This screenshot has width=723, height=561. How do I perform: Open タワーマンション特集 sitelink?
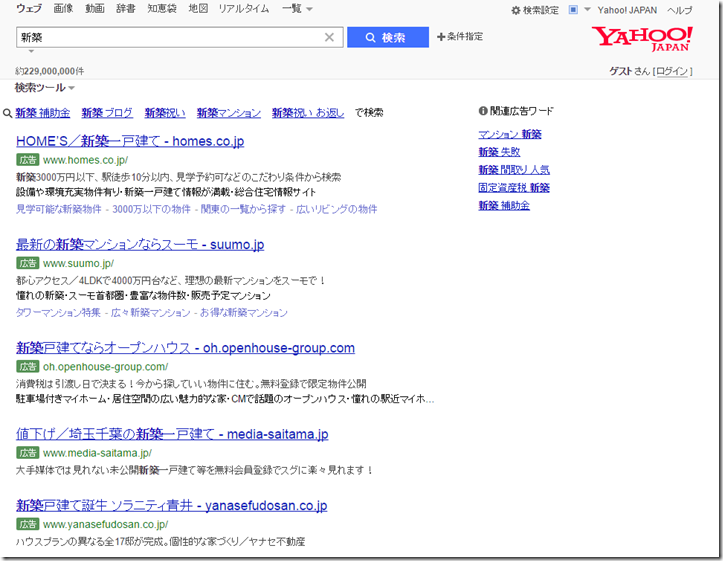pos(58,313)
